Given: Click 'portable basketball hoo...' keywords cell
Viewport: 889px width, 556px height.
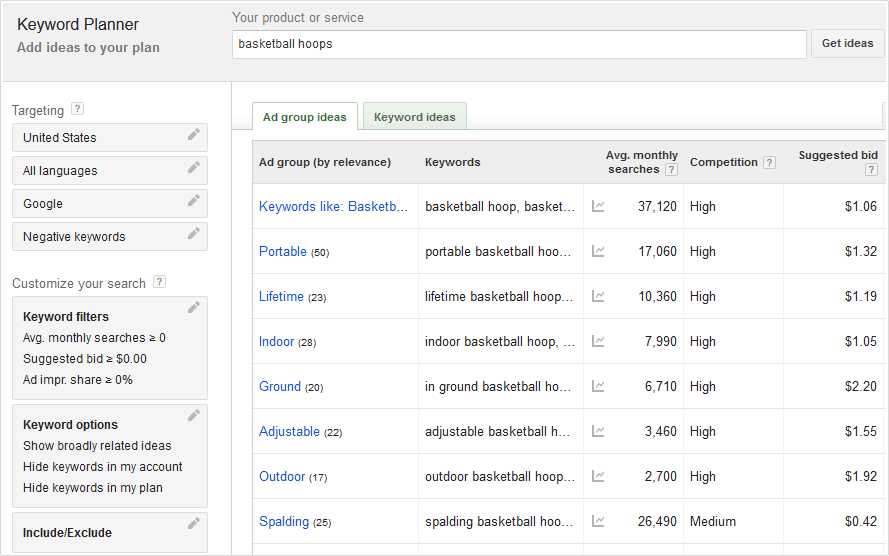Looking at the screenshot, I should click(x=498, y=251).
